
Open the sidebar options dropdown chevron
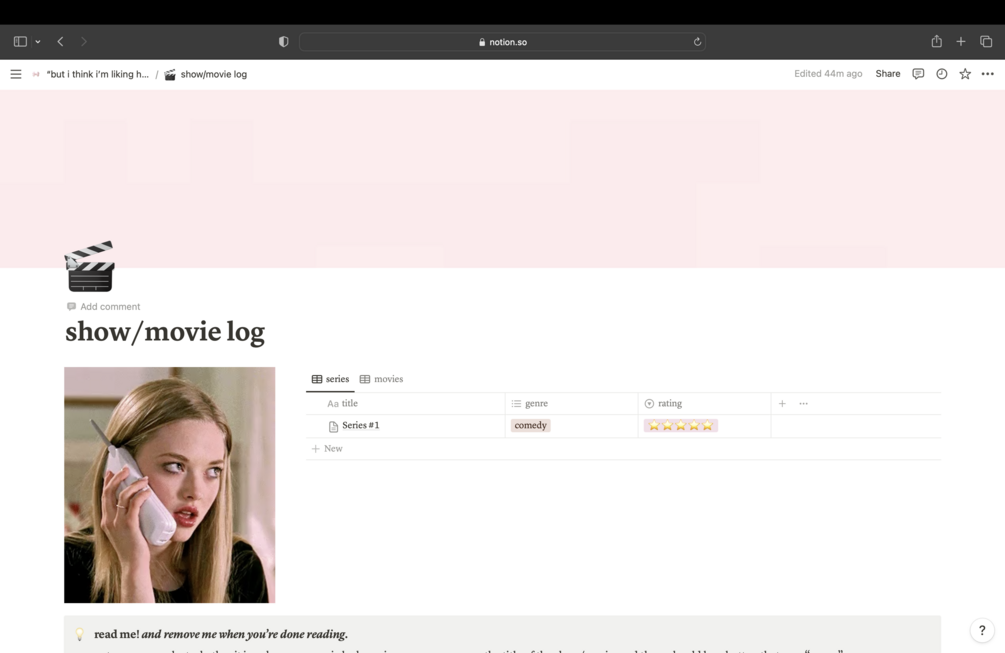pos(38,42)
